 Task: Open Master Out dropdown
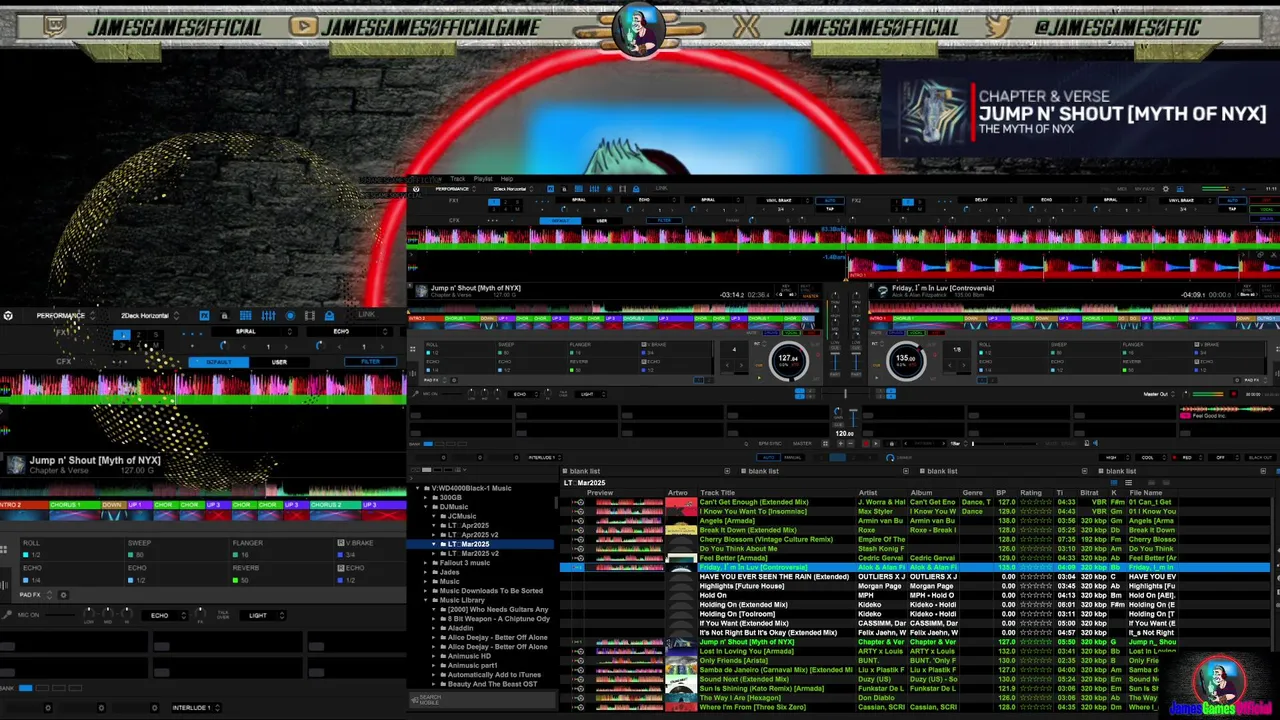(x=1158, y=394)
